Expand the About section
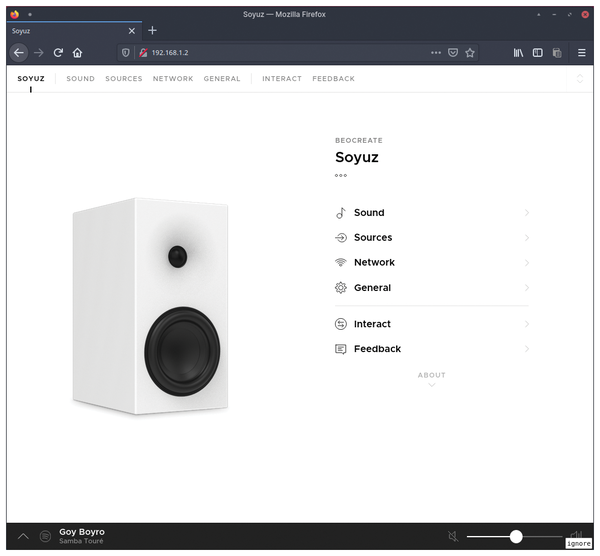600x556 pixels. click(432, 379)
